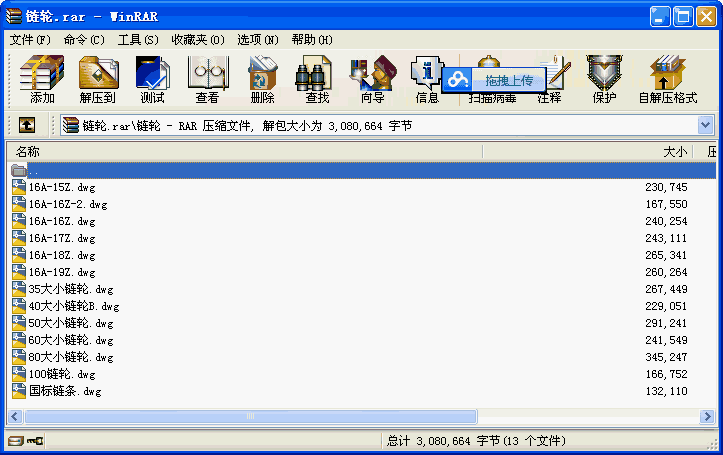Click the WinRAR title bar app icon
The width and height of the screenshot is (723, 455).
[13, 16]
